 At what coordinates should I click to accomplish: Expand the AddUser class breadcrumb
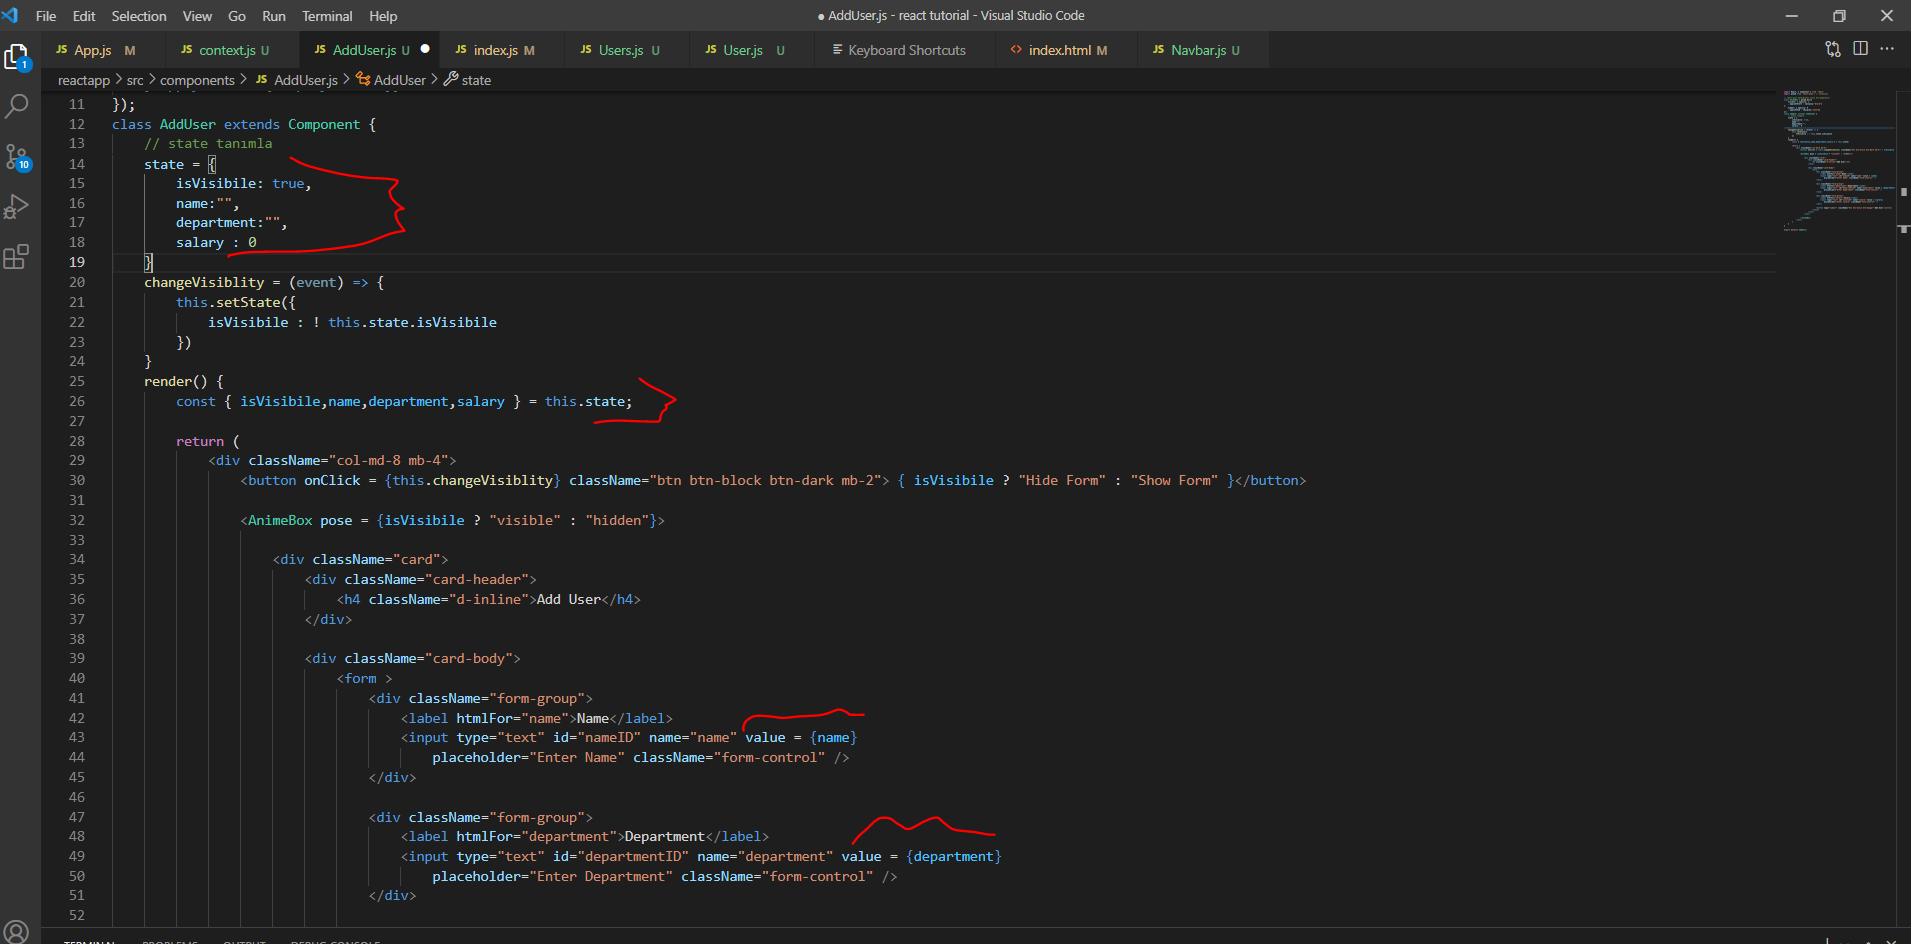click(399, 80)
